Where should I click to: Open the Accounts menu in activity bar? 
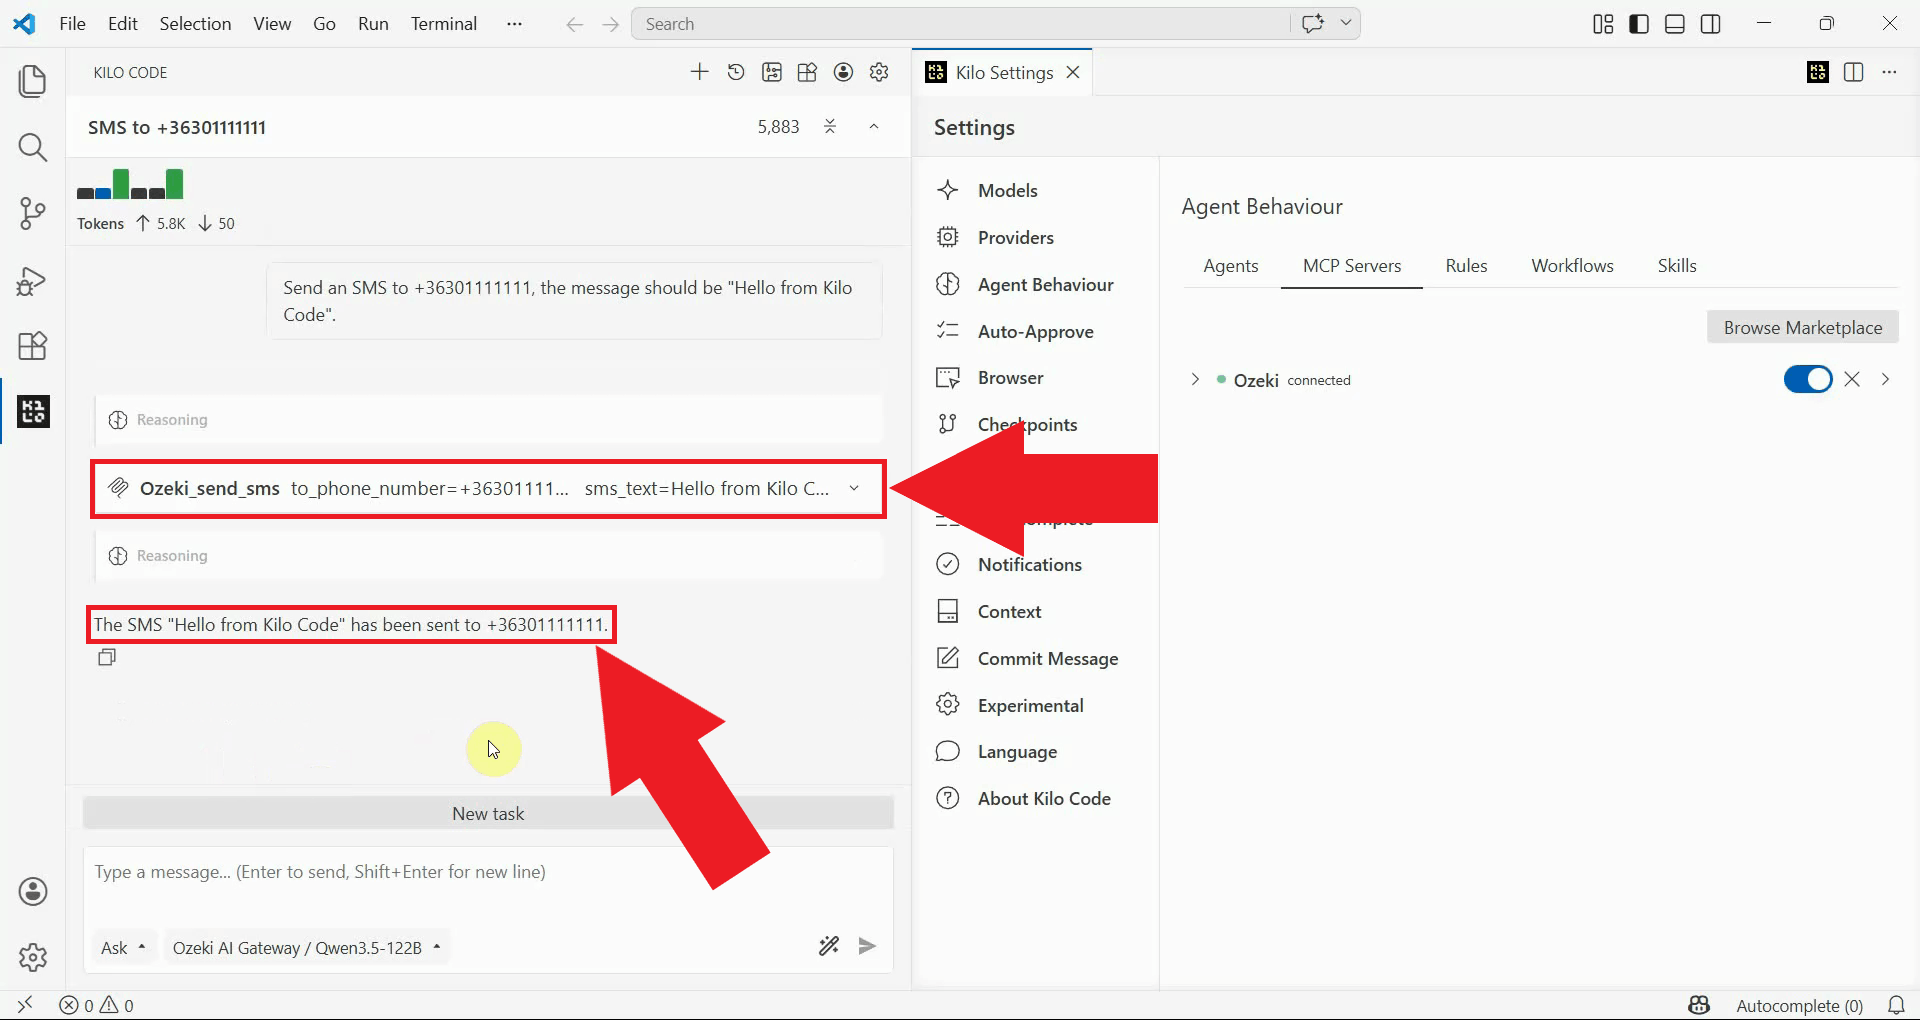coord(33,891)
